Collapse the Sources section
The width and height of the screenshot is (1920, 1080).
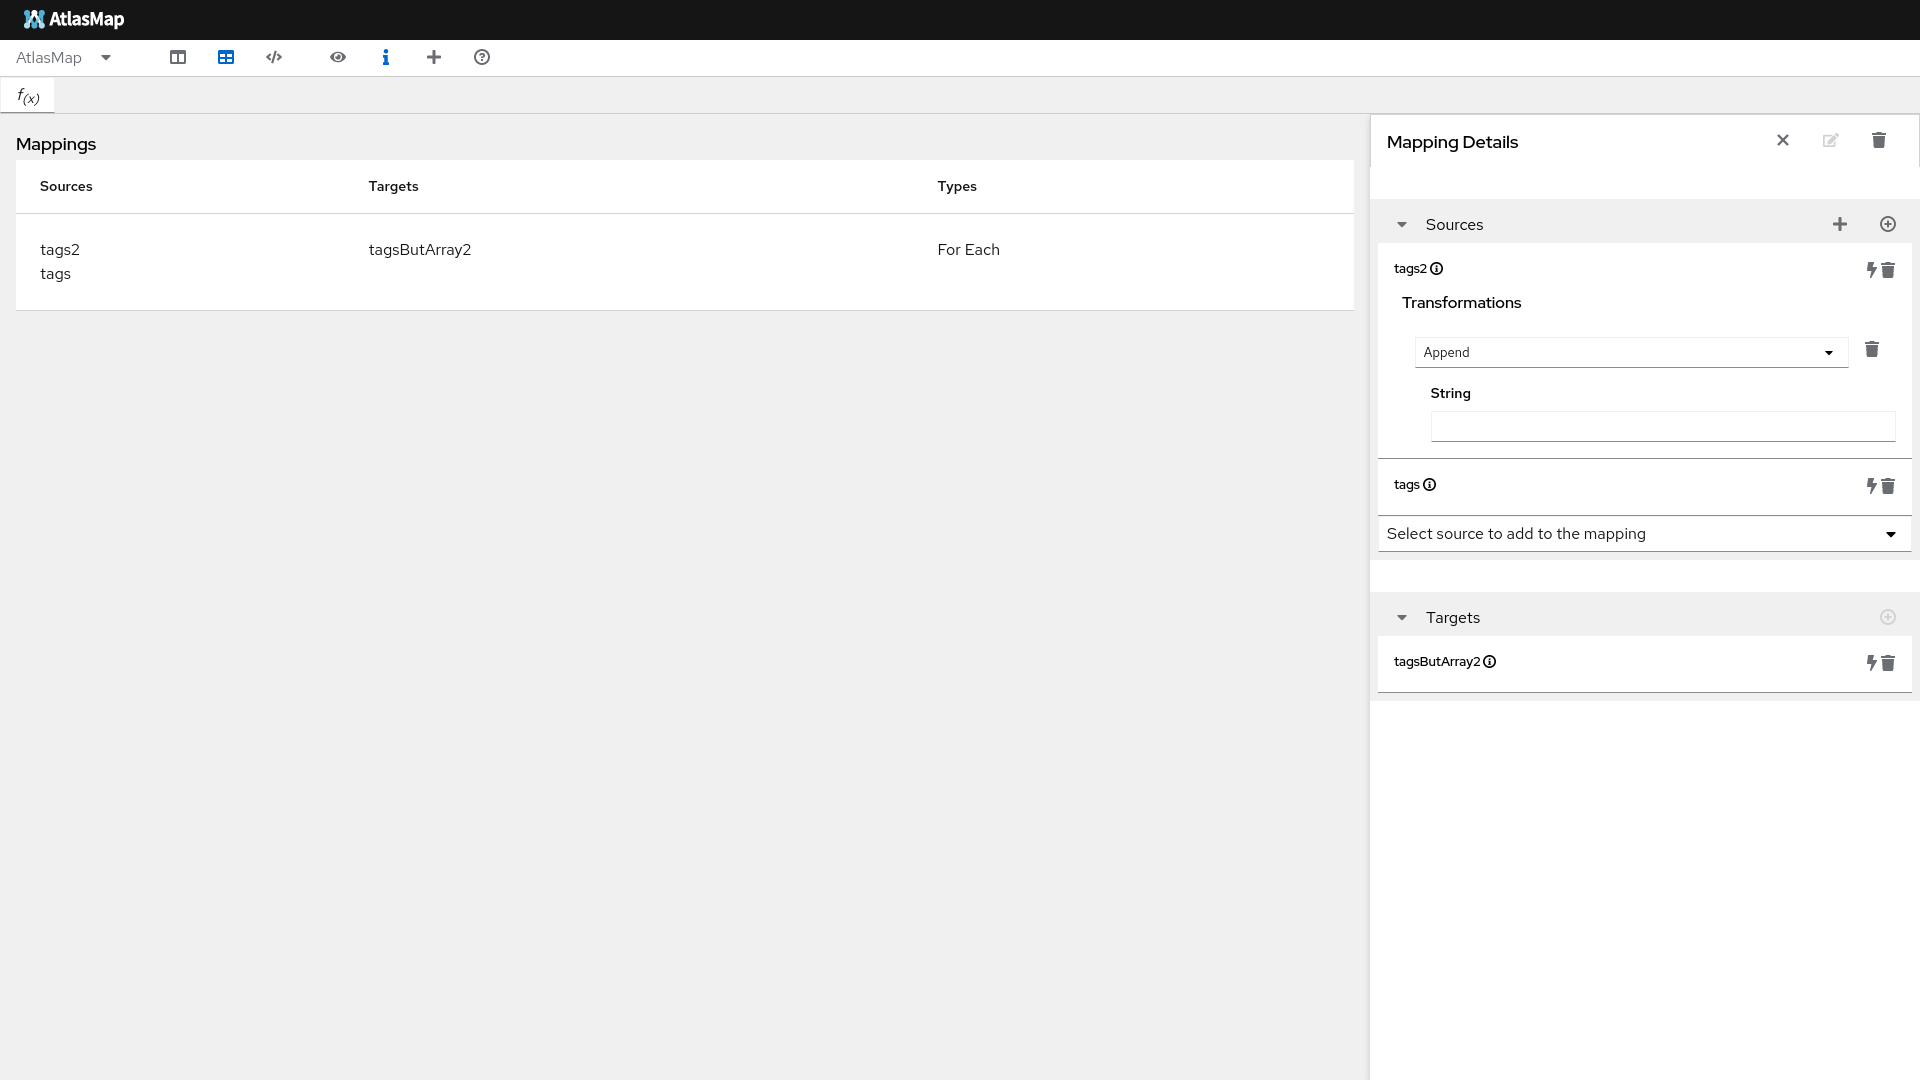point(1402,224)
